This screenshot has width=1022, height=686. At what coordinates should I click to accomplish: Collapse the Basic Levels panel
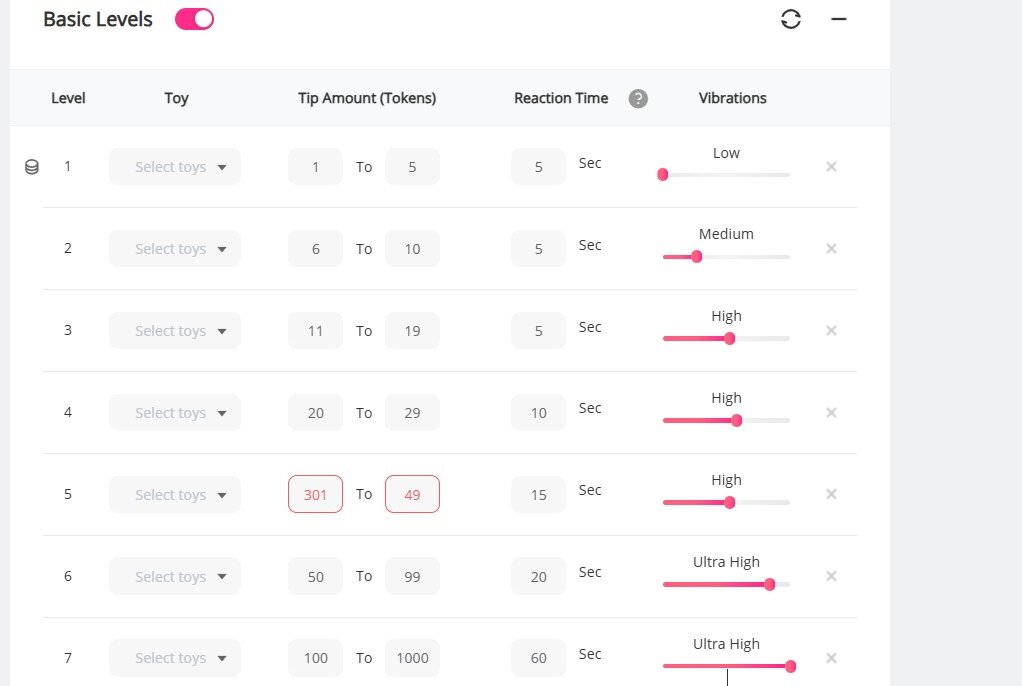click(x=839, y=19)
